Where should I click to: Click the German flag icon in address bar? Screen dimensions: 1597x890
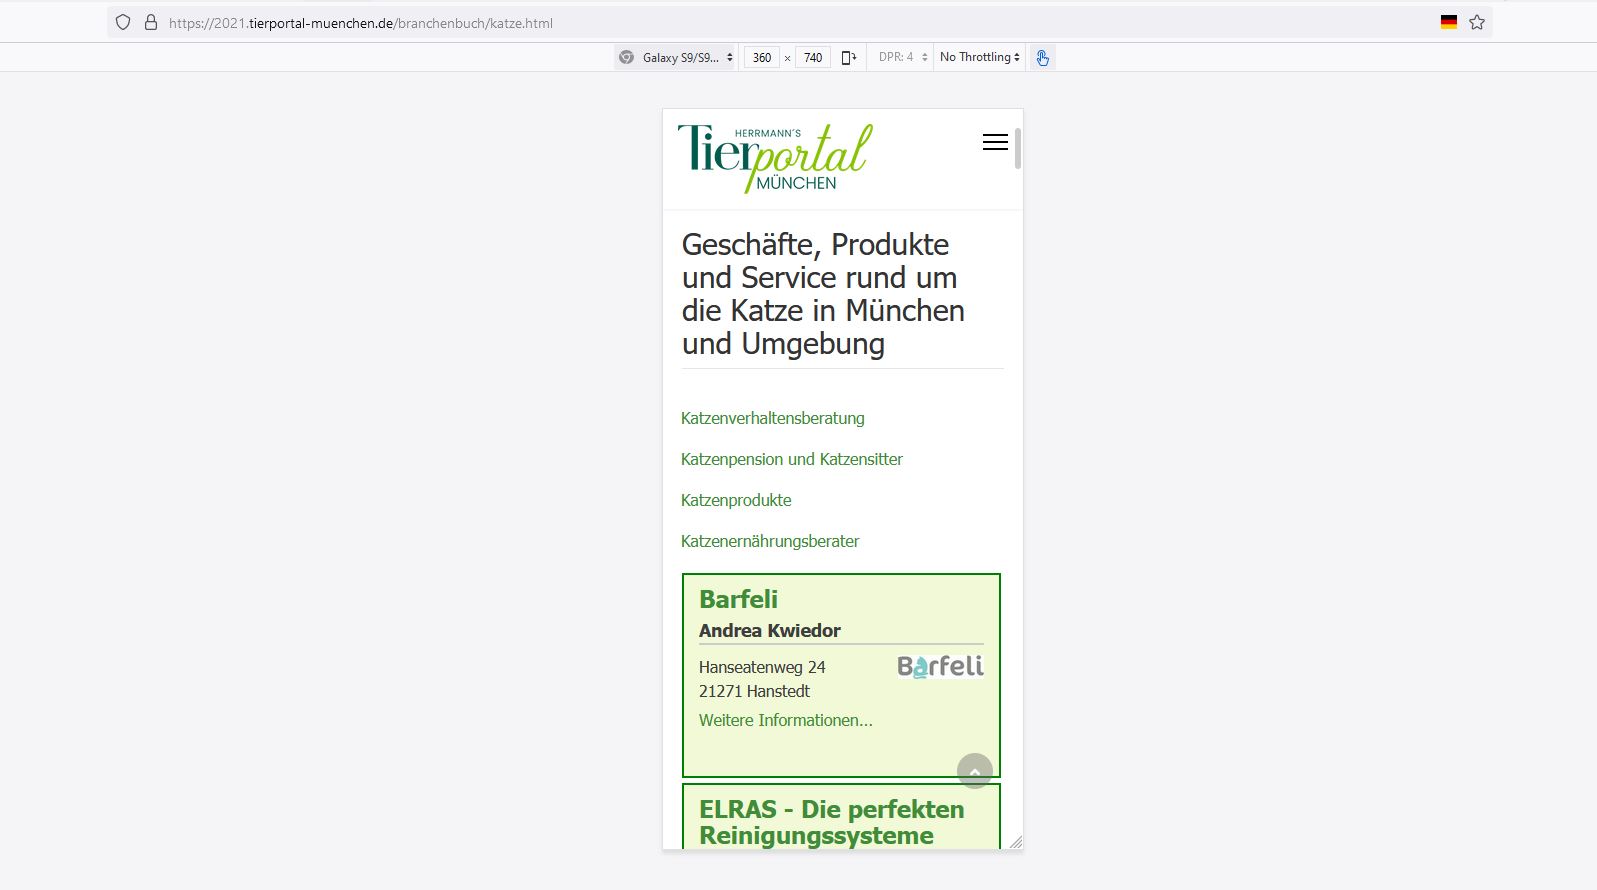1448,22
